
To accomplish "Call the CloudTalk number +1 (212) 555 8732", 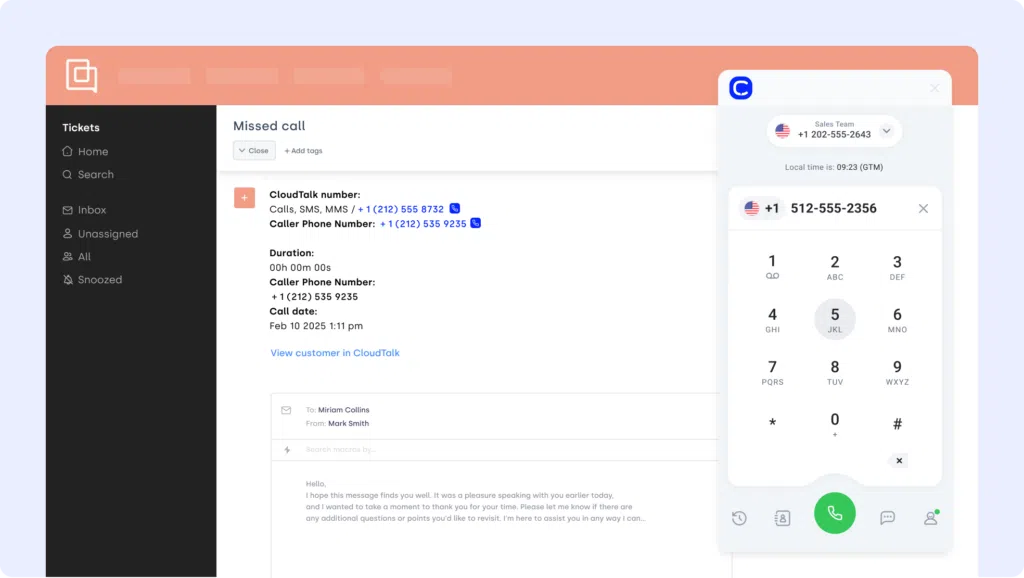I will tap(455, 209).
